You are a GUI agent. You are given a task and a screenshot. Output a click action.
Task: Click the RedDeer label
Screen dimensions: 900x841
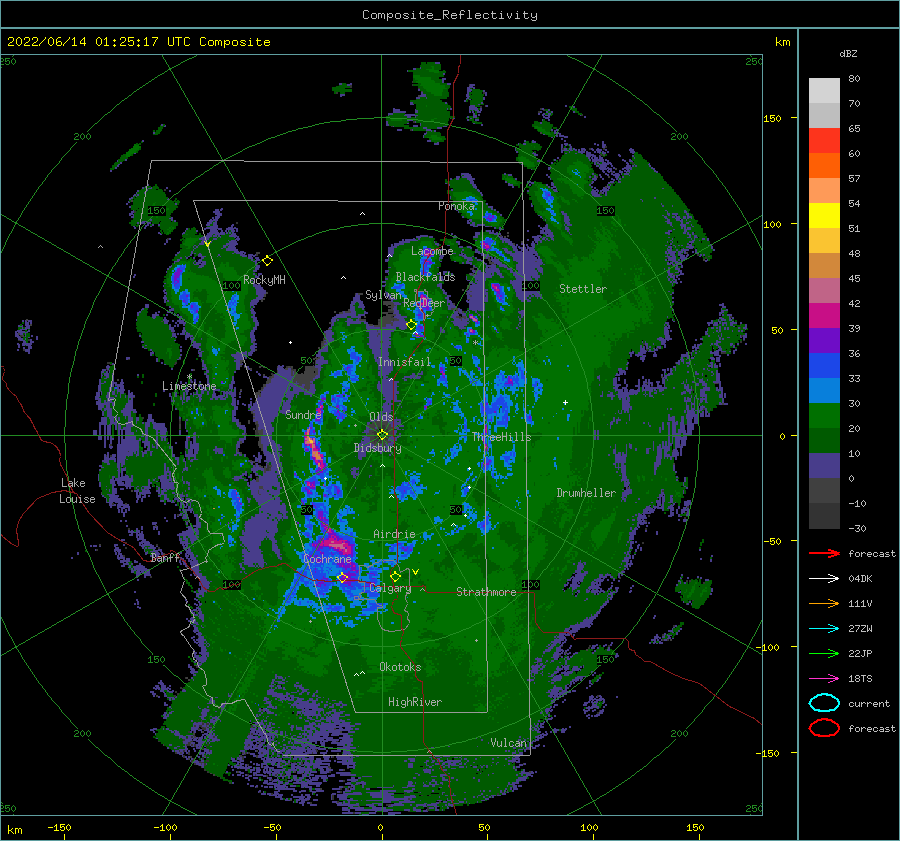[424, 303]
